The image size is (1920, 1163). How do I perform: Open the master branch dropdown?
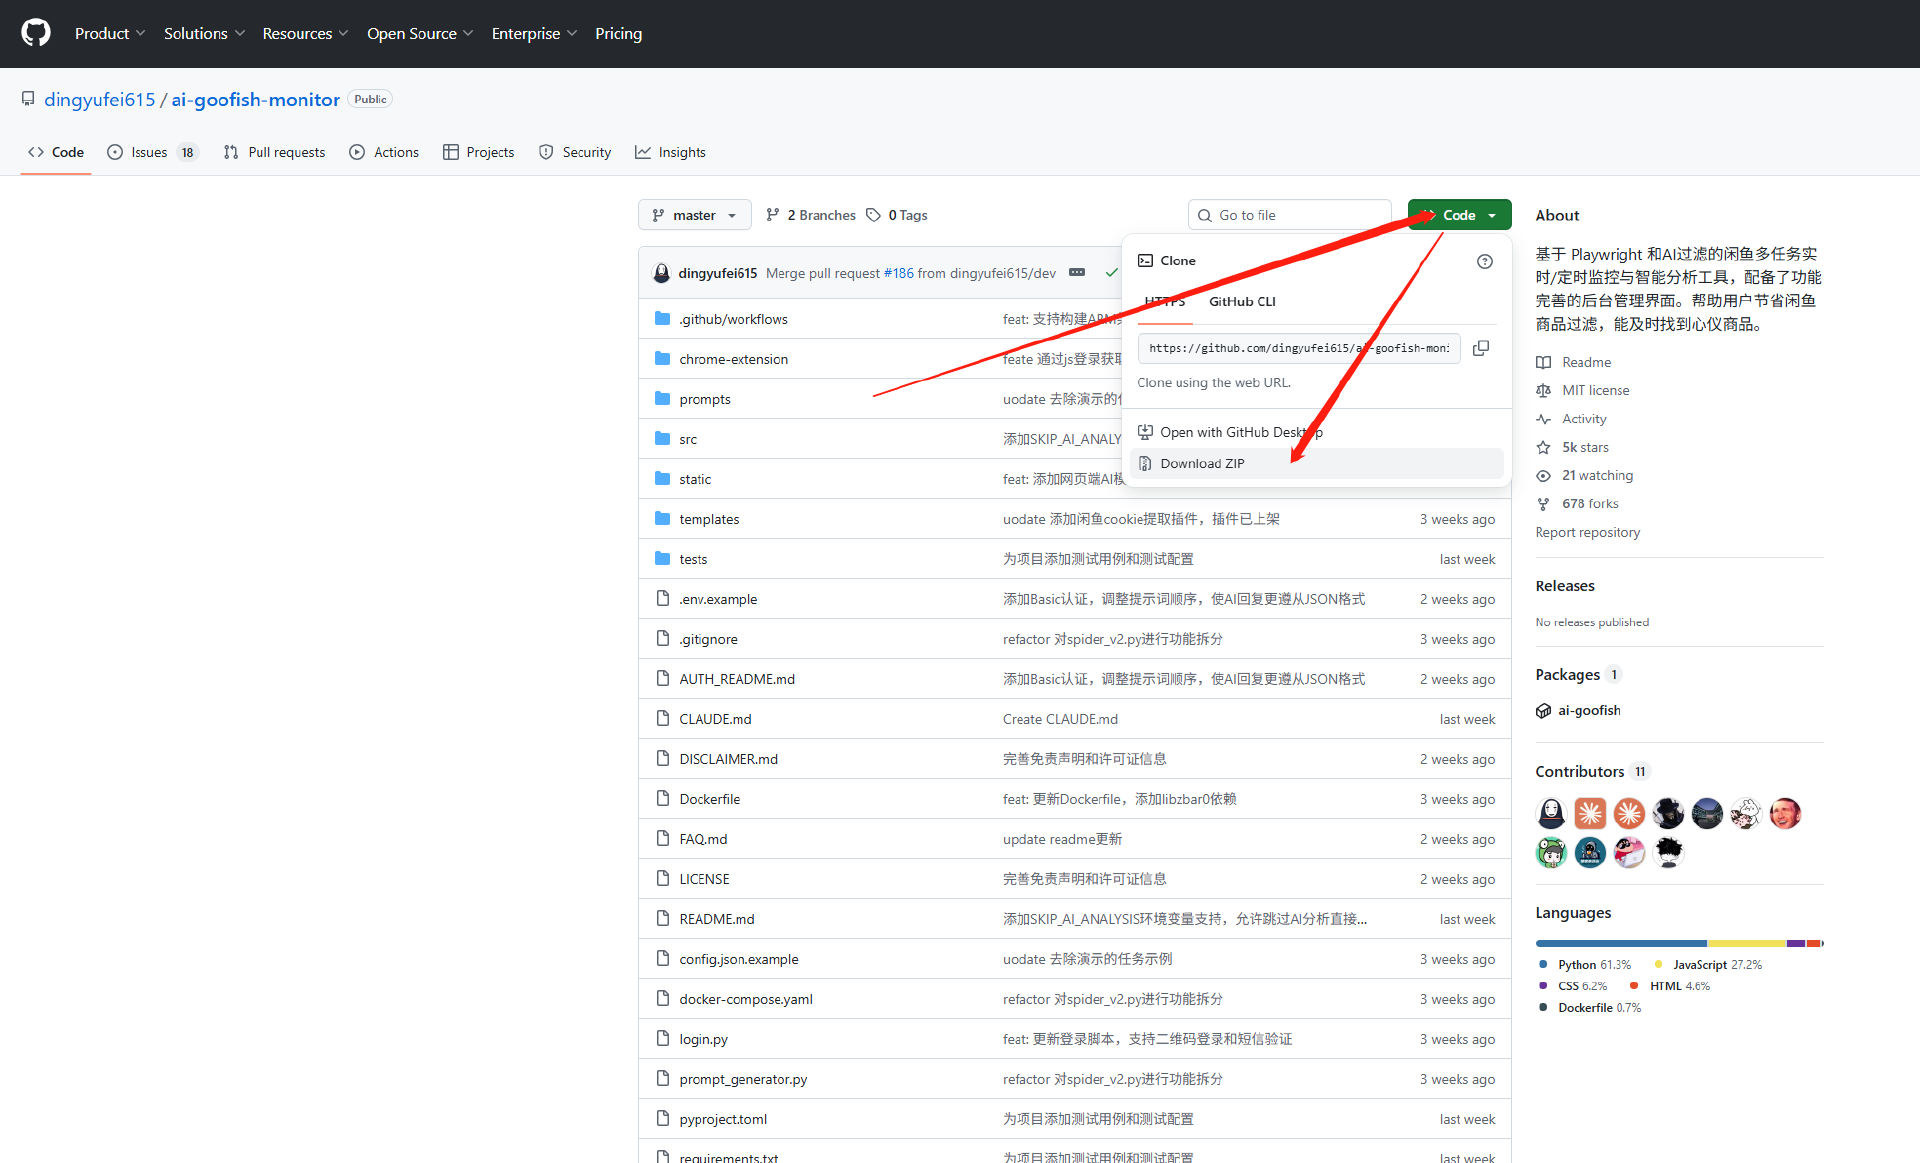point(694,215)
